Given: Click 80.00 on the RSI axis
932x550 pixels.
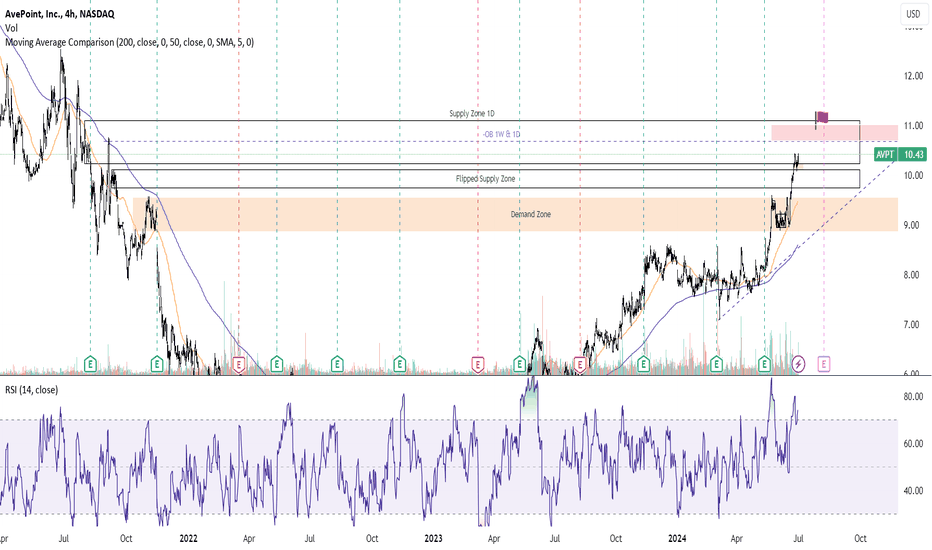Looking at the screenshot, I should tap(914, 397).
